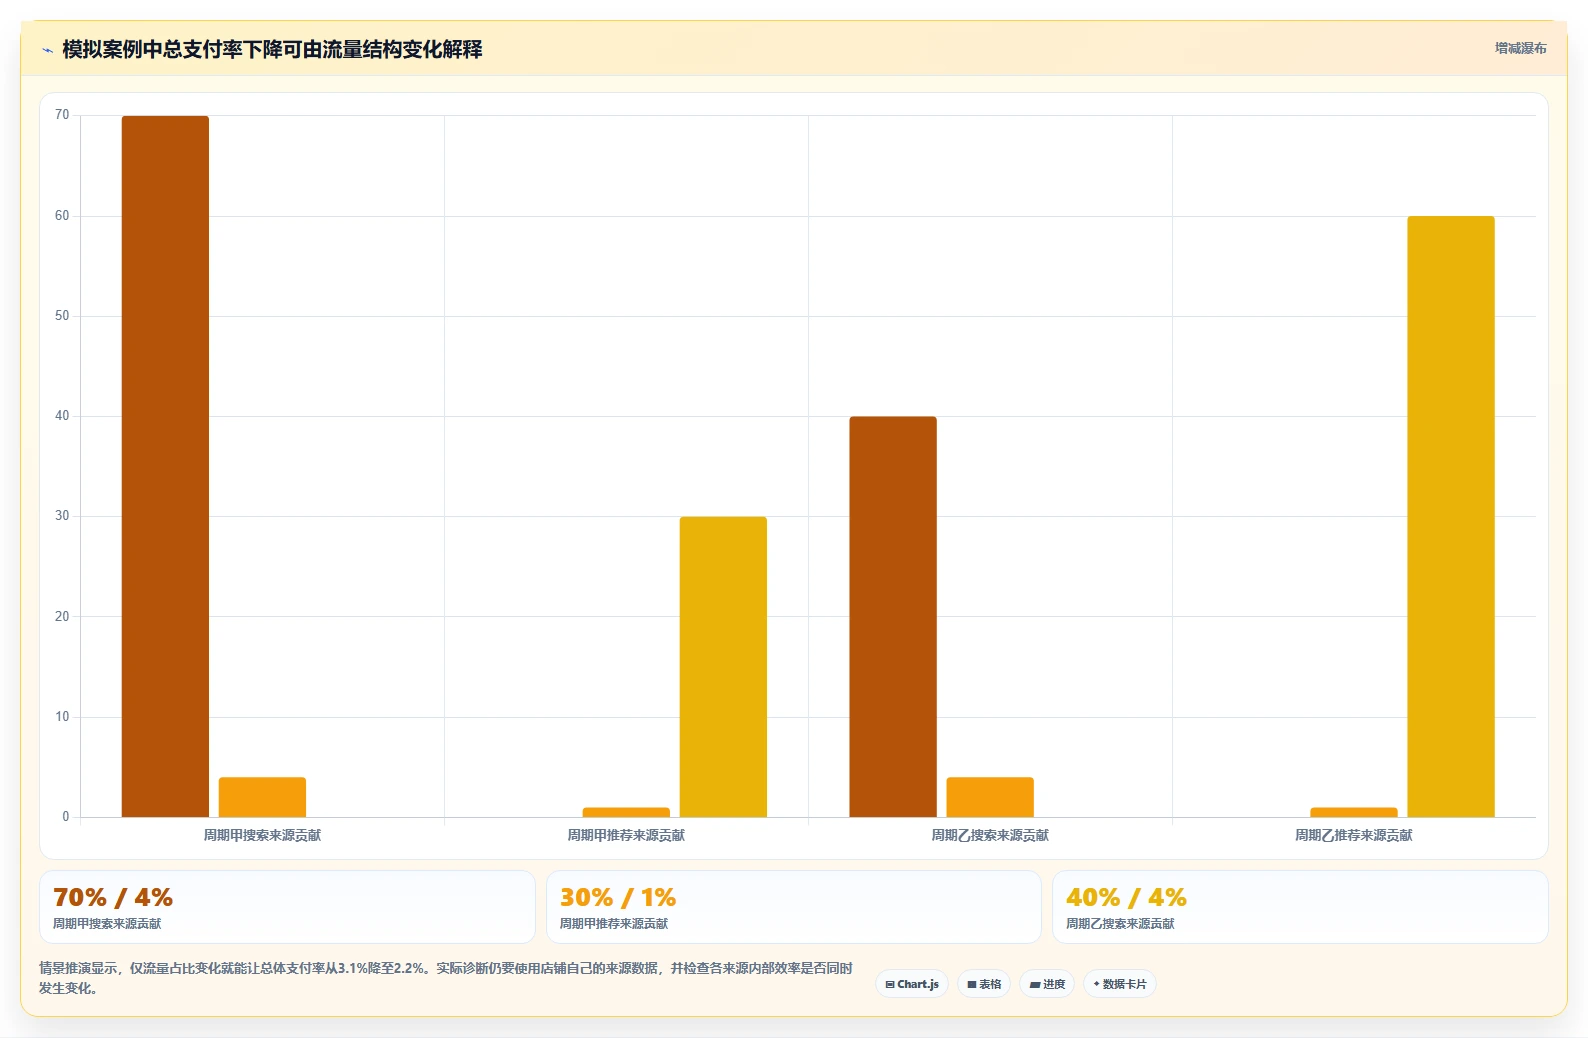Select the 进度 tag chip
1588x1038 pixels.
coord(1047,984)
